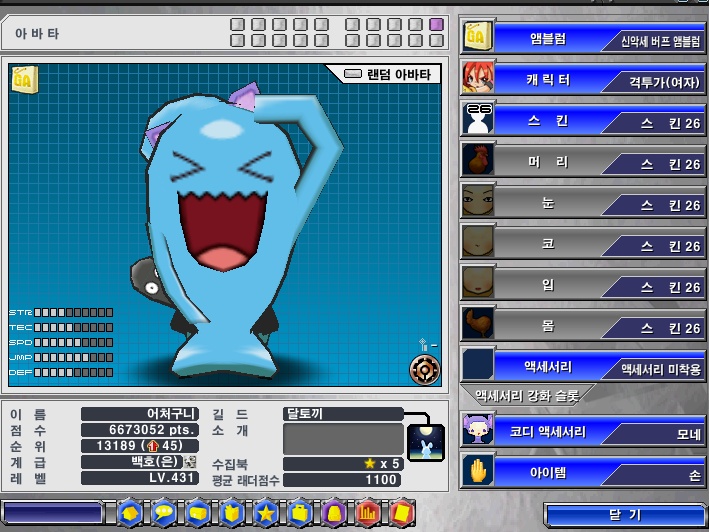Screen dimensions: 709x532
Task: Click the mouth face icon beside 입
Action: [x=478, y=283]
